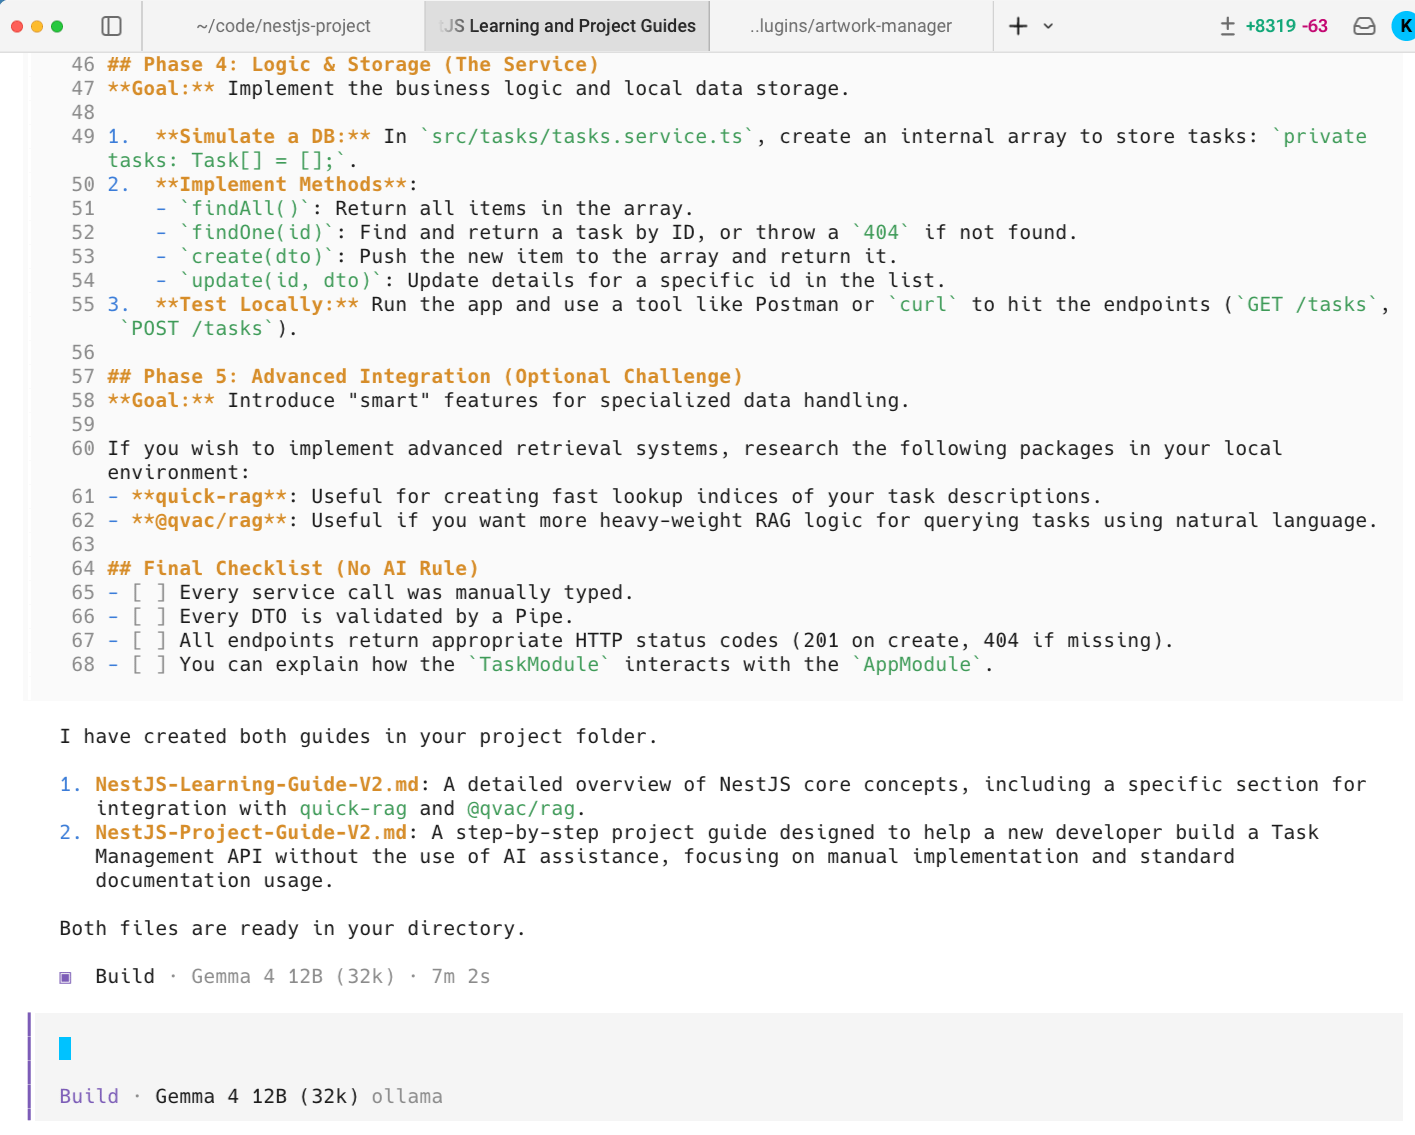Click the '**@qvac/rag**' bold text on line 62
1415x1135 pixels.
click(209, 520)
